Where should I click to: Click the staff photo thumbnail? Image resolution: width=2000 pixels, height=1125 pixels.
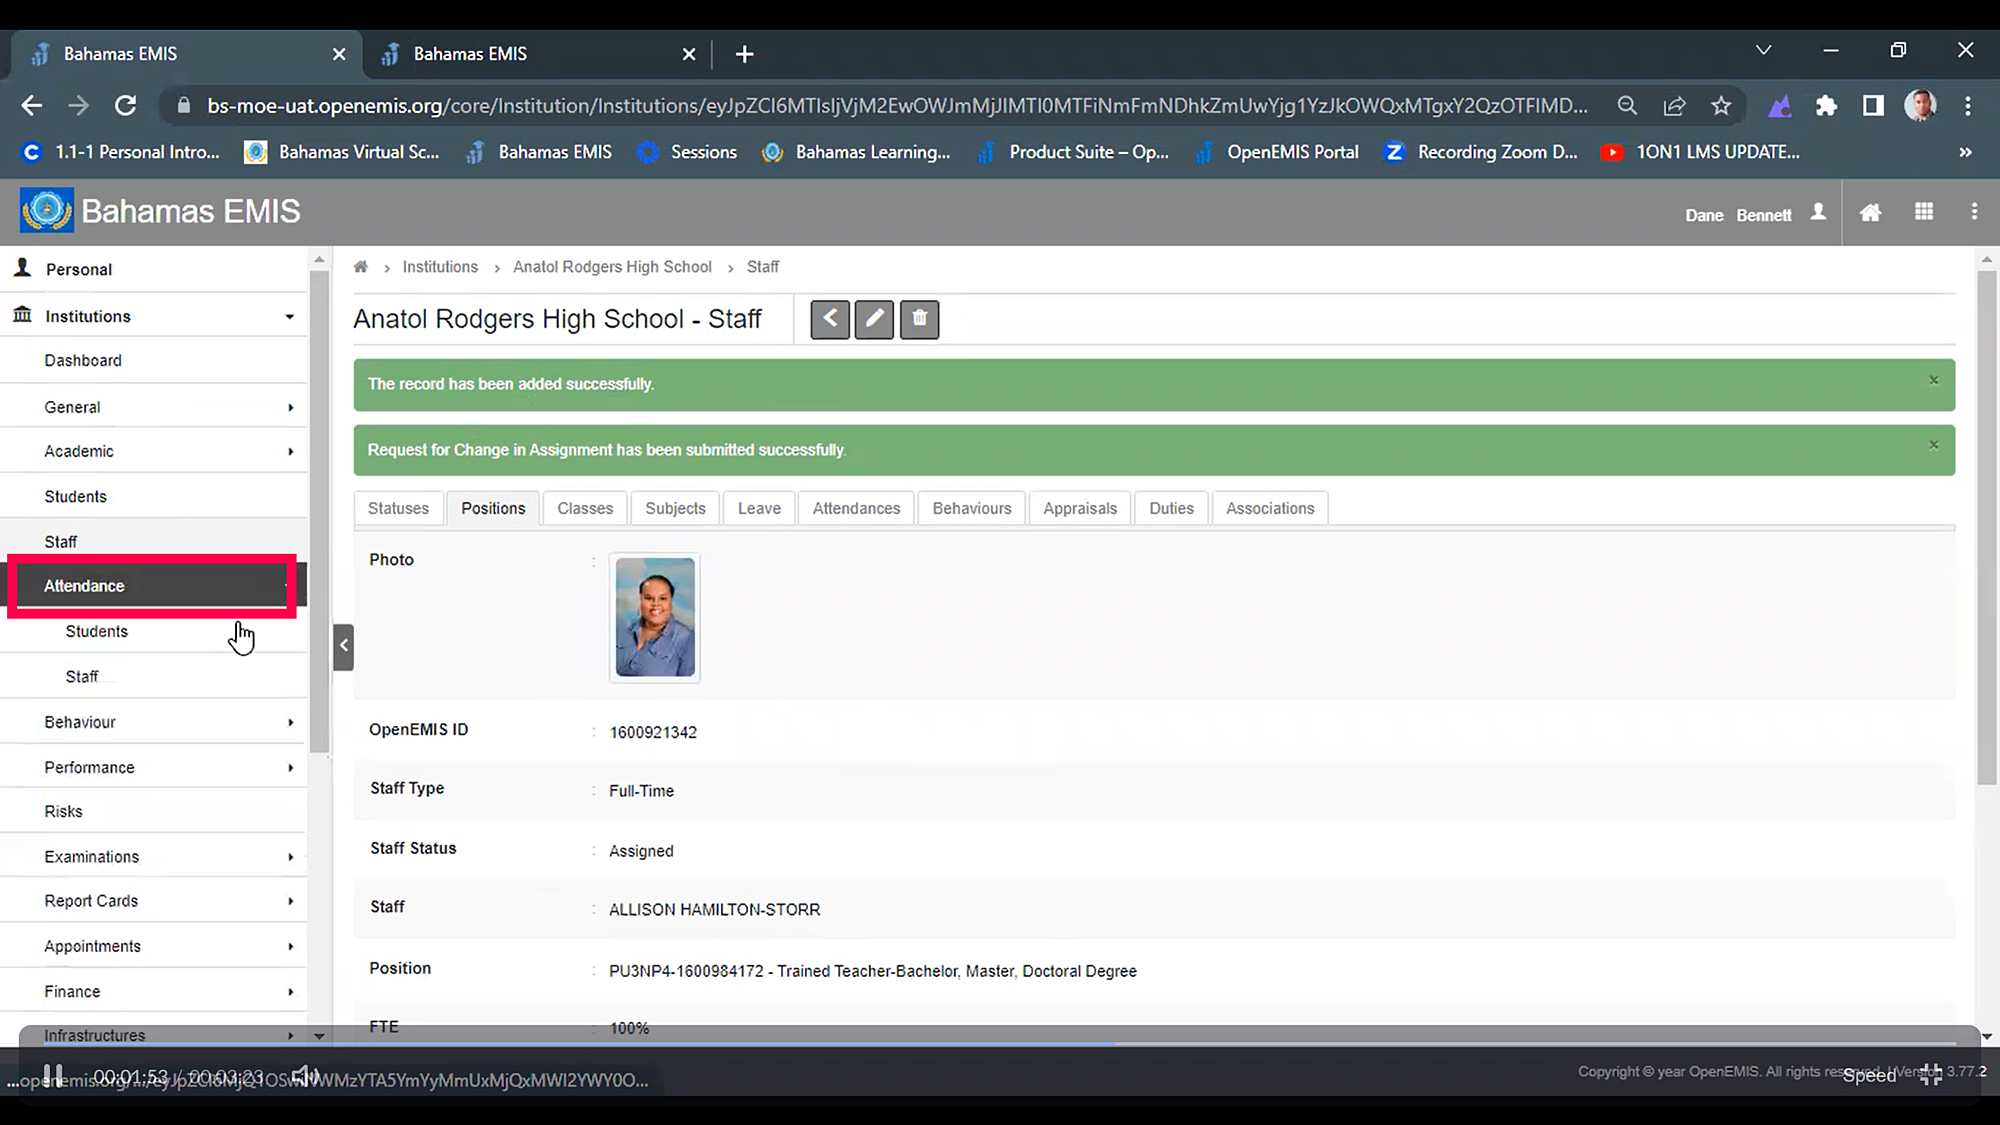(655, 617)
